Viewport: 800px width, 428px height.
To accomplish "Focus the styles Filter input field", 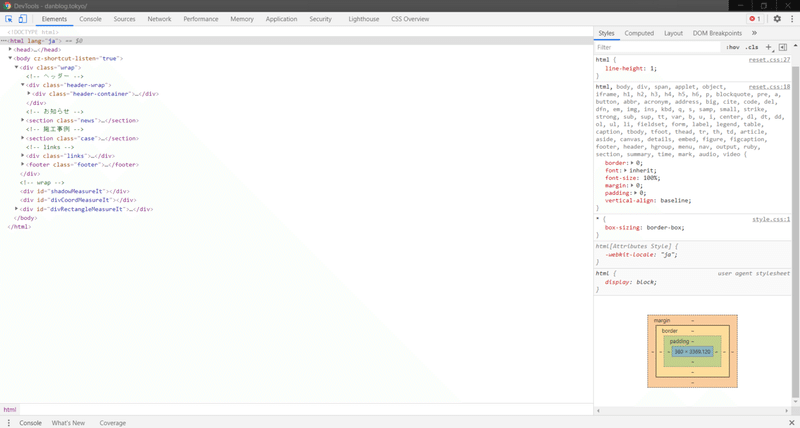I will (x=658, y=47).
